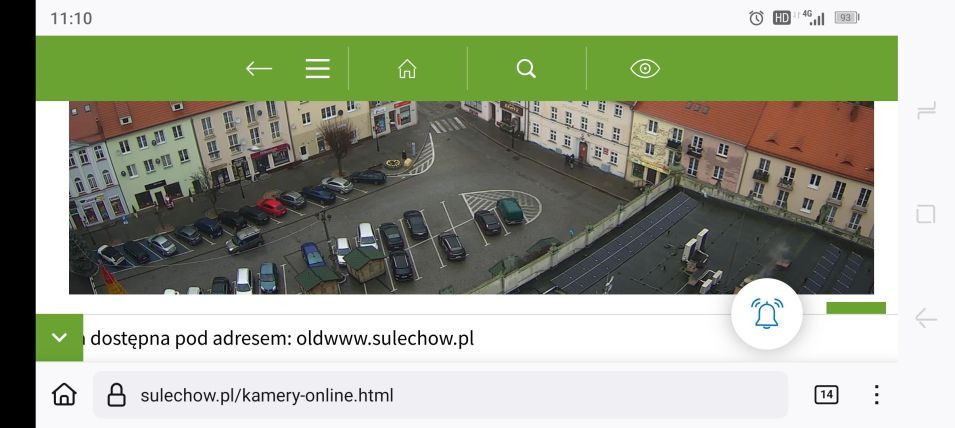This screenshot has height=428, width=955.
Task: Click the live town square camera image
Action: click(471, 197)
